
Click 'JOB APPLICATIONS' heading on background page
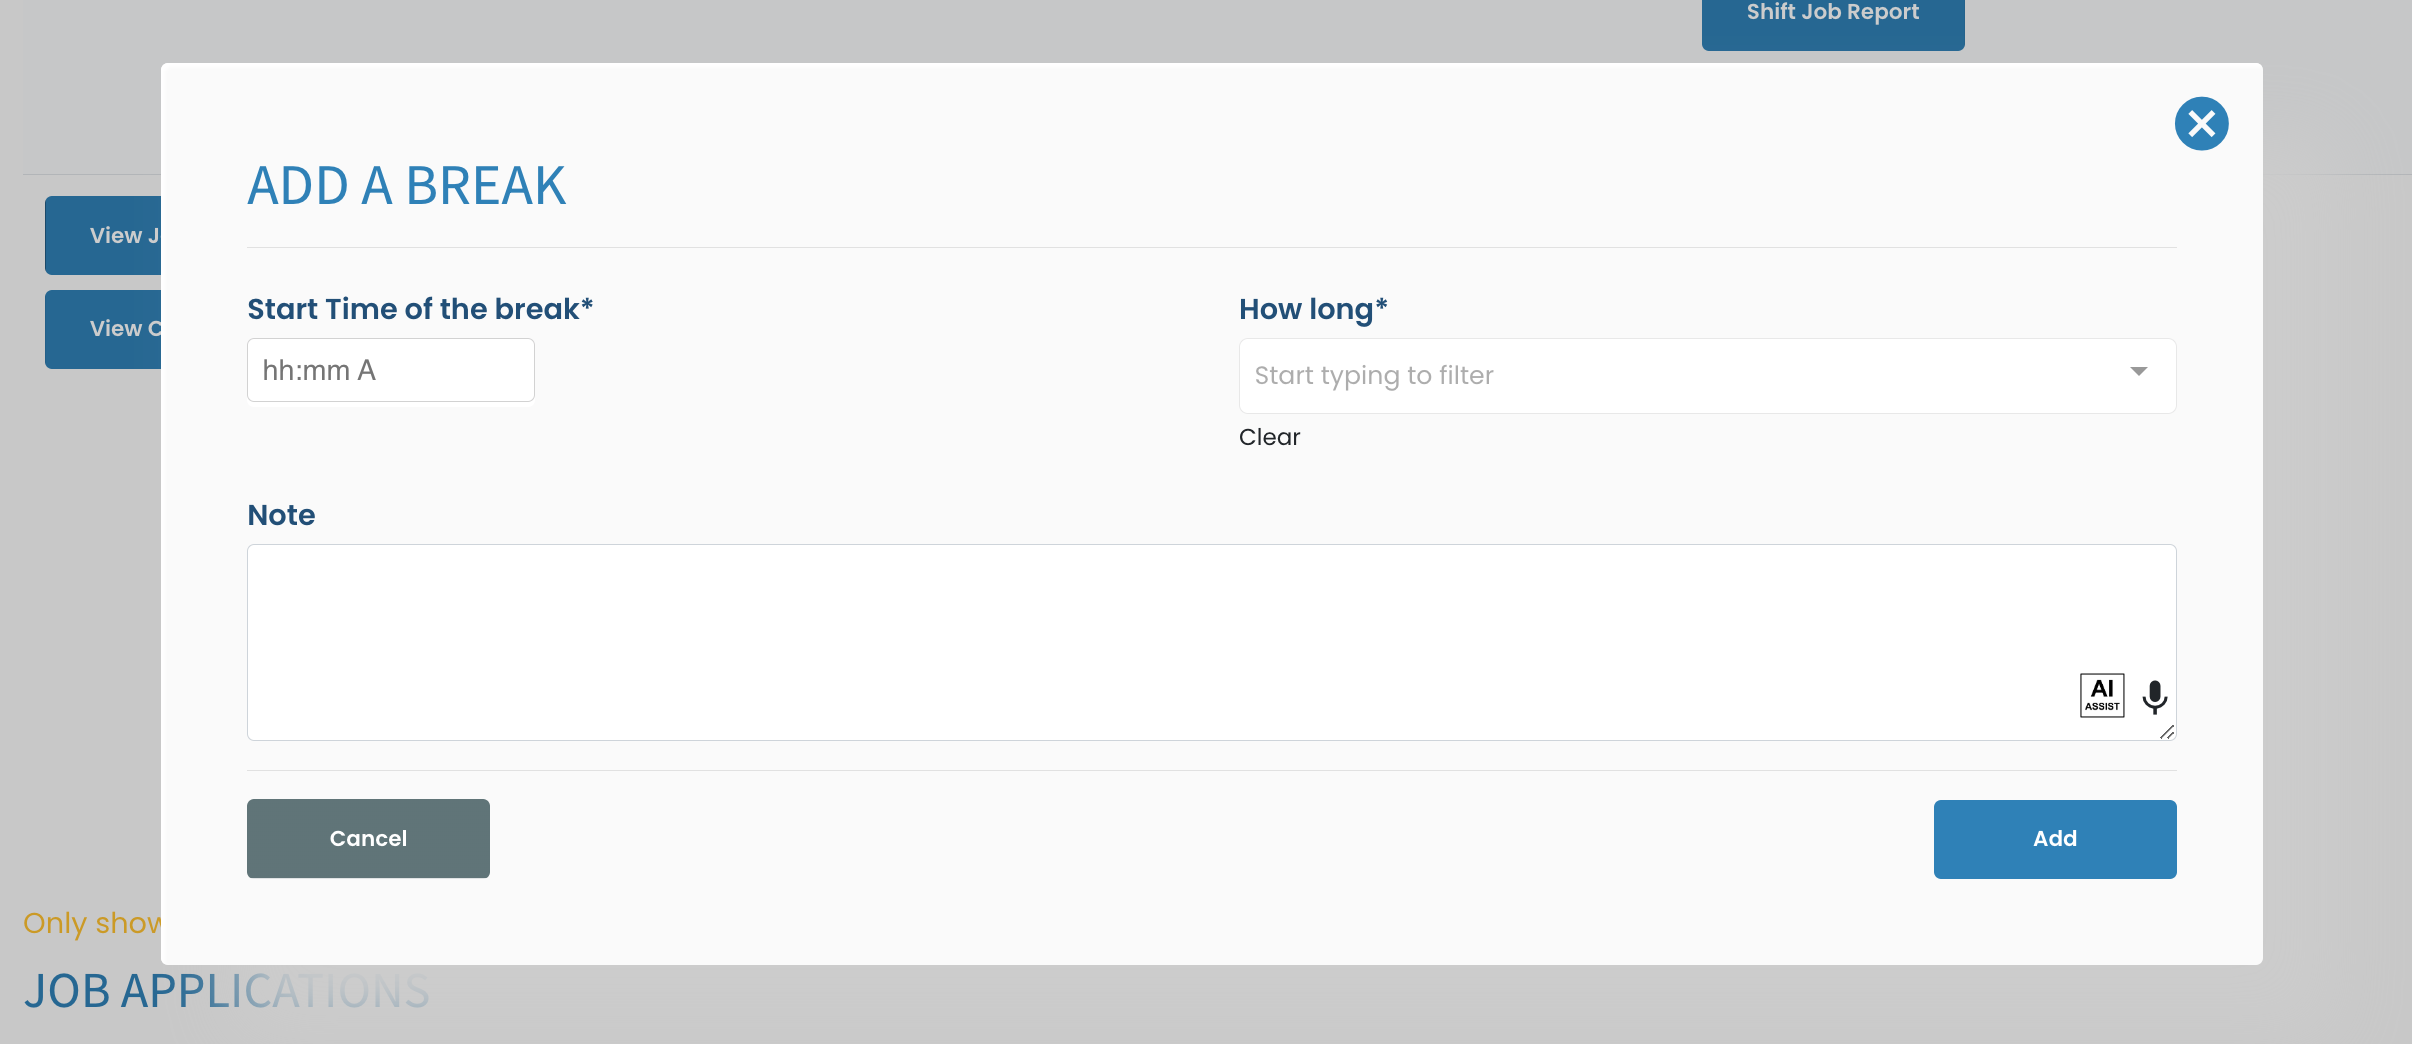[226, 991]
